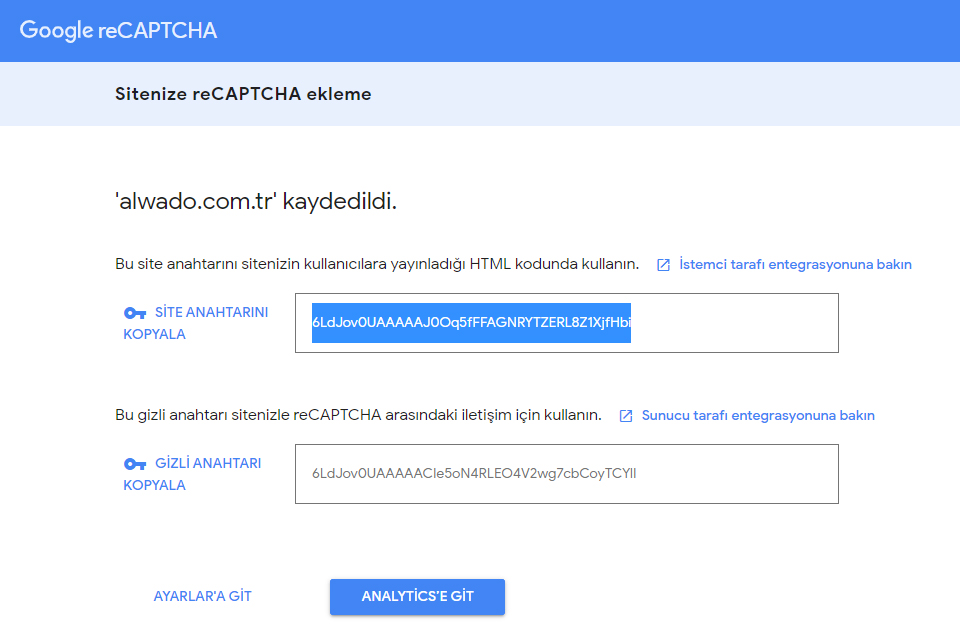Go to settings with AYARLAR'A GİT
Image resolution: width=960 pixels, height=638 pixels.
203,596
